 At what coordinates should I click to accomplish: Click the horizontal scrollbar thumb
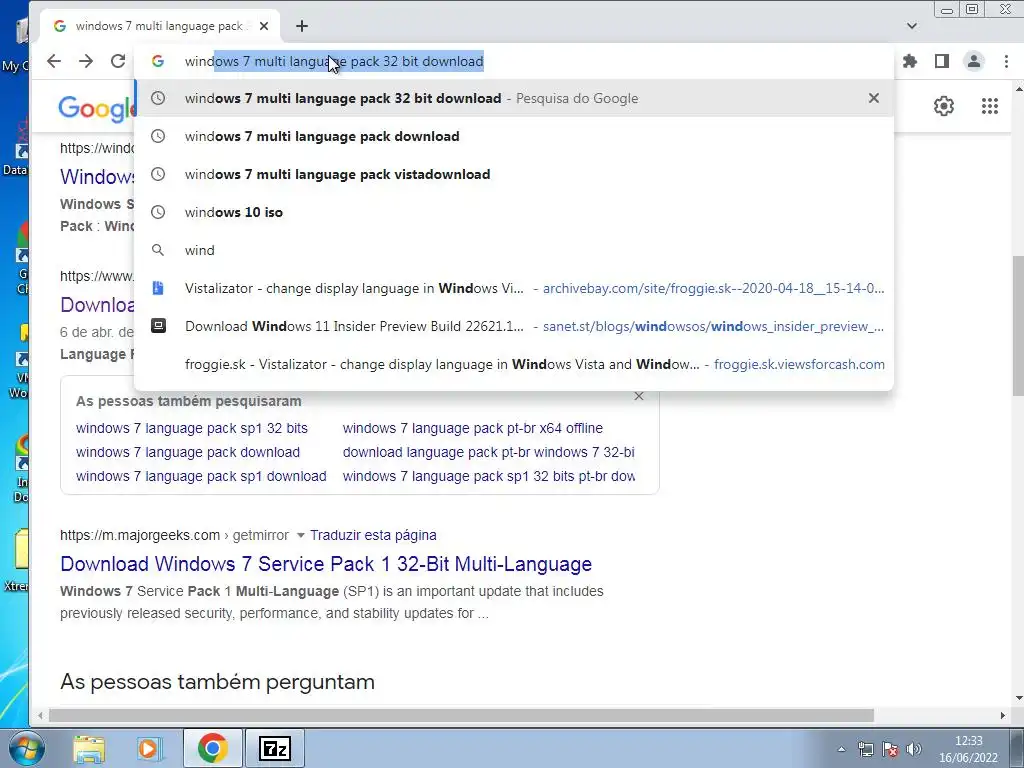click(x=461, y=716)
